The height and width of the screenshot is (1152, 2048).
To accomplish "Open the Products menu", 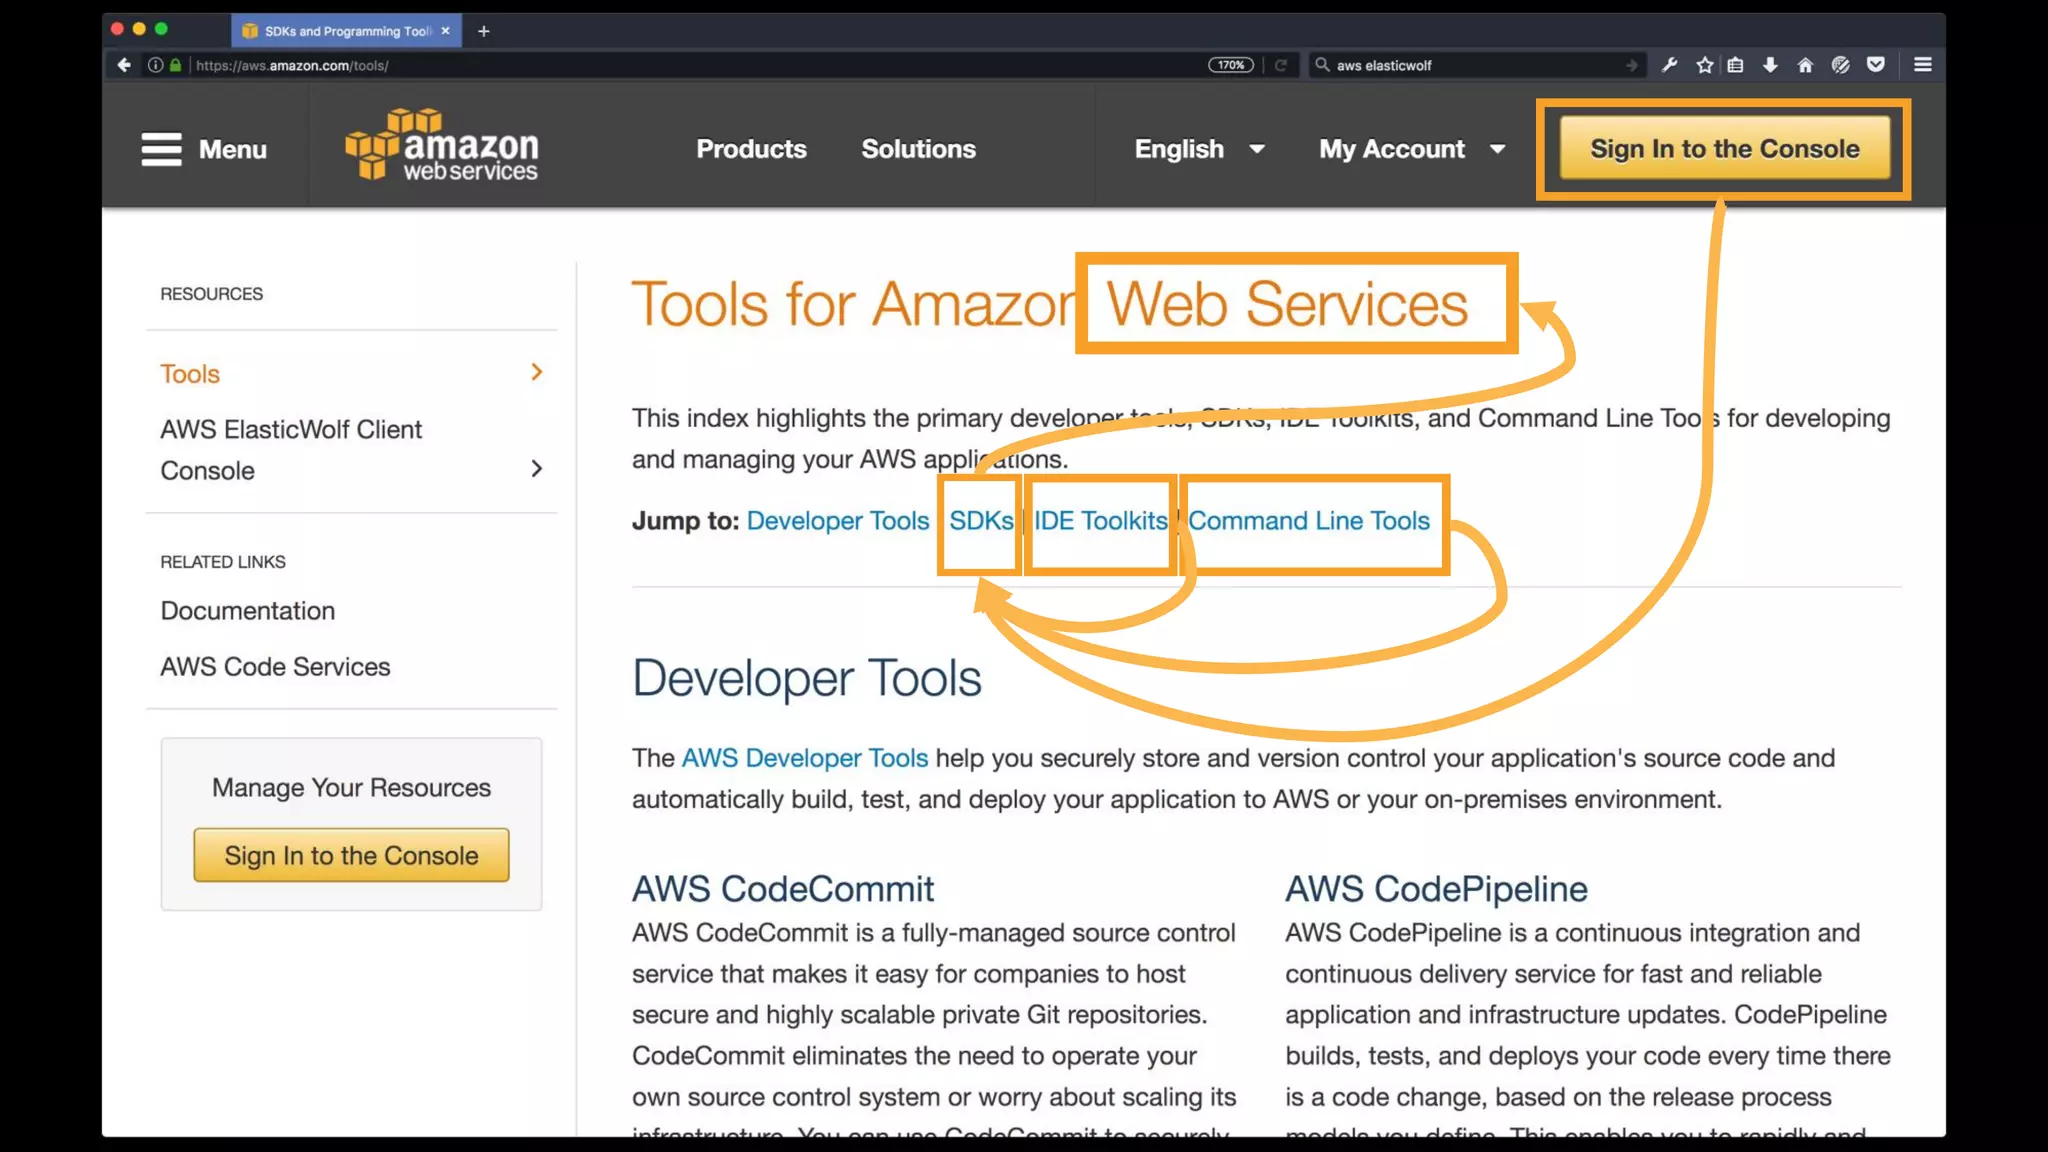I will coord(751,149).
